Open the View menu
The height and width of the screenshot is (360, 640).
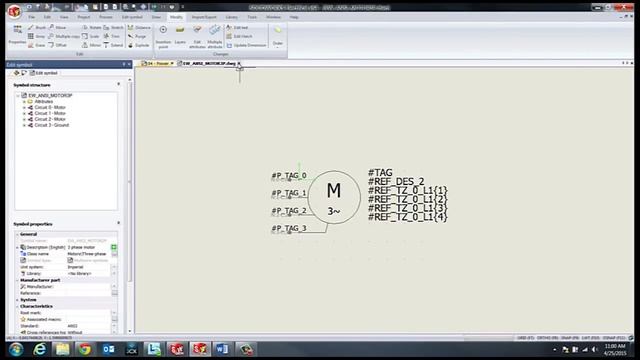(x=64, y=17)
